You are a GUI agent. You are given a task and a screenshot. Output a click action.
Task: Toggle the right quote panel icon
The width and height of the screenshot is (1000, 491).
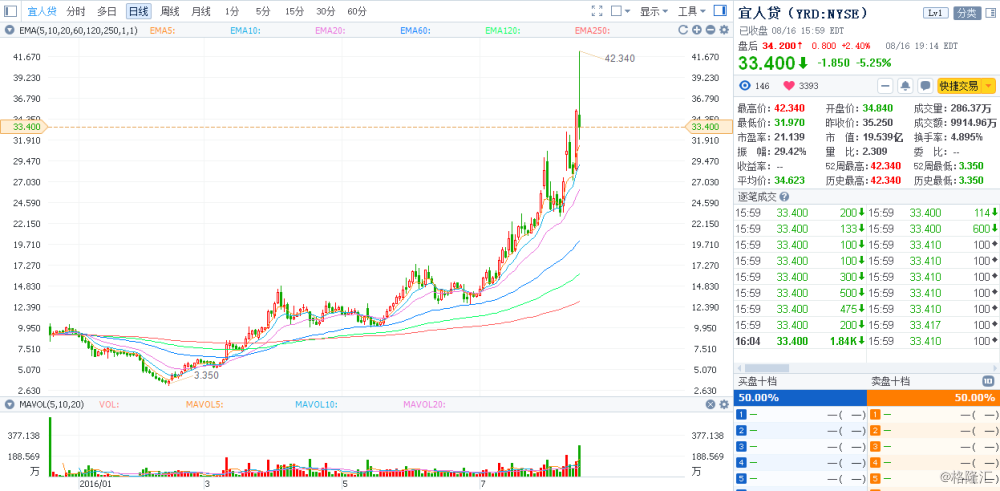point(720,11)
